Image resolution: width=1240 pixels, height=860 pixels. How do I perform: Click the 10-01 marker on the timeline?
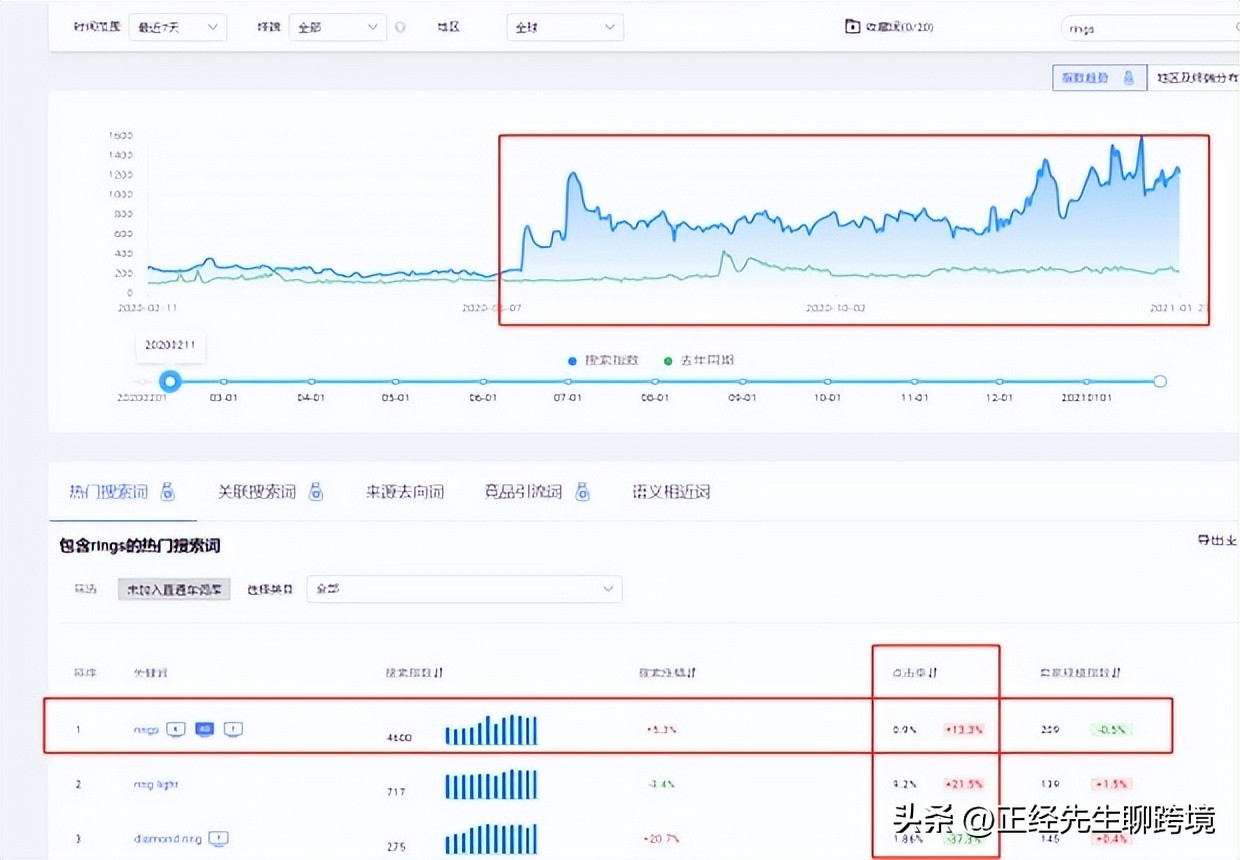827,381
